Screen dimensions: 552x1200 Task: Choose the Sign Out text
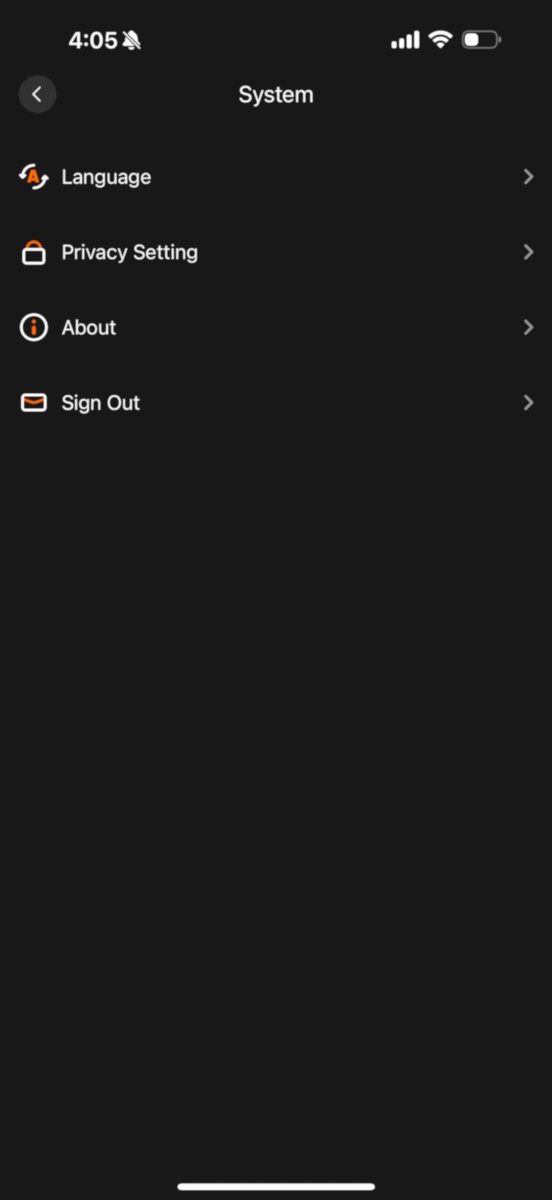[101, 403]
